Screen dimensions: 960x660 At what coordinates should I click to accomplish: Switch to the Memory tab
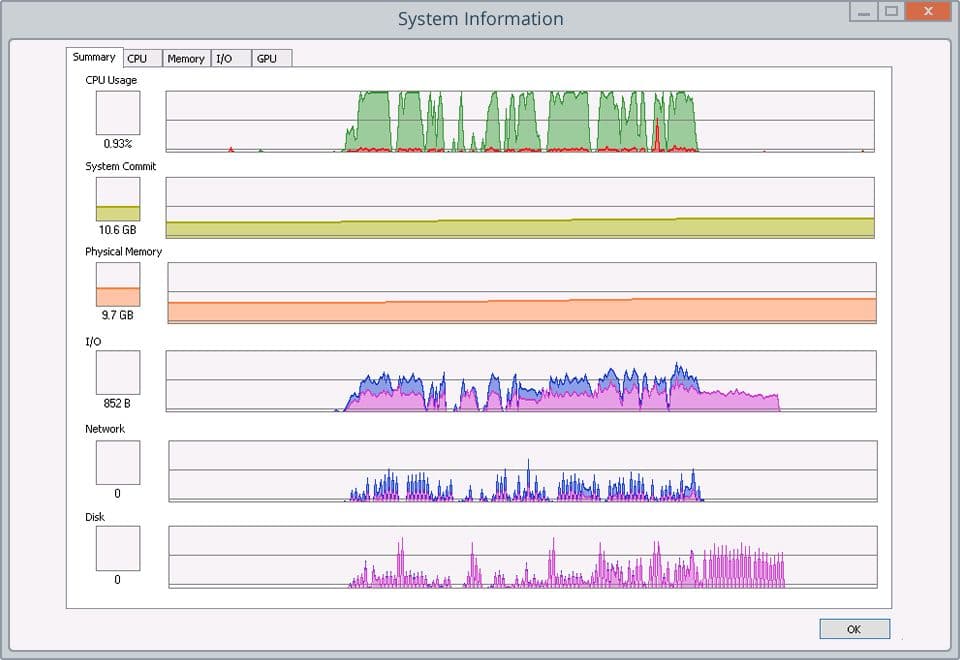click(x=186, y=58)
